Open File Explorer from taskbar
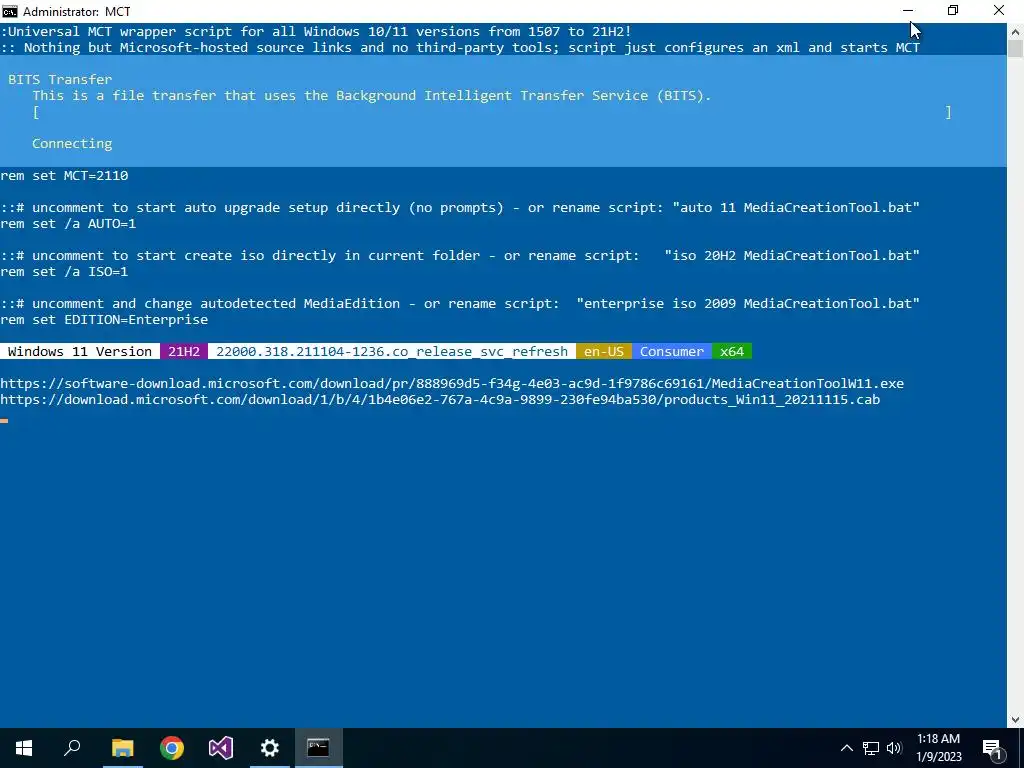Screen dimensions: 1024x768 [x=122, y=748]
